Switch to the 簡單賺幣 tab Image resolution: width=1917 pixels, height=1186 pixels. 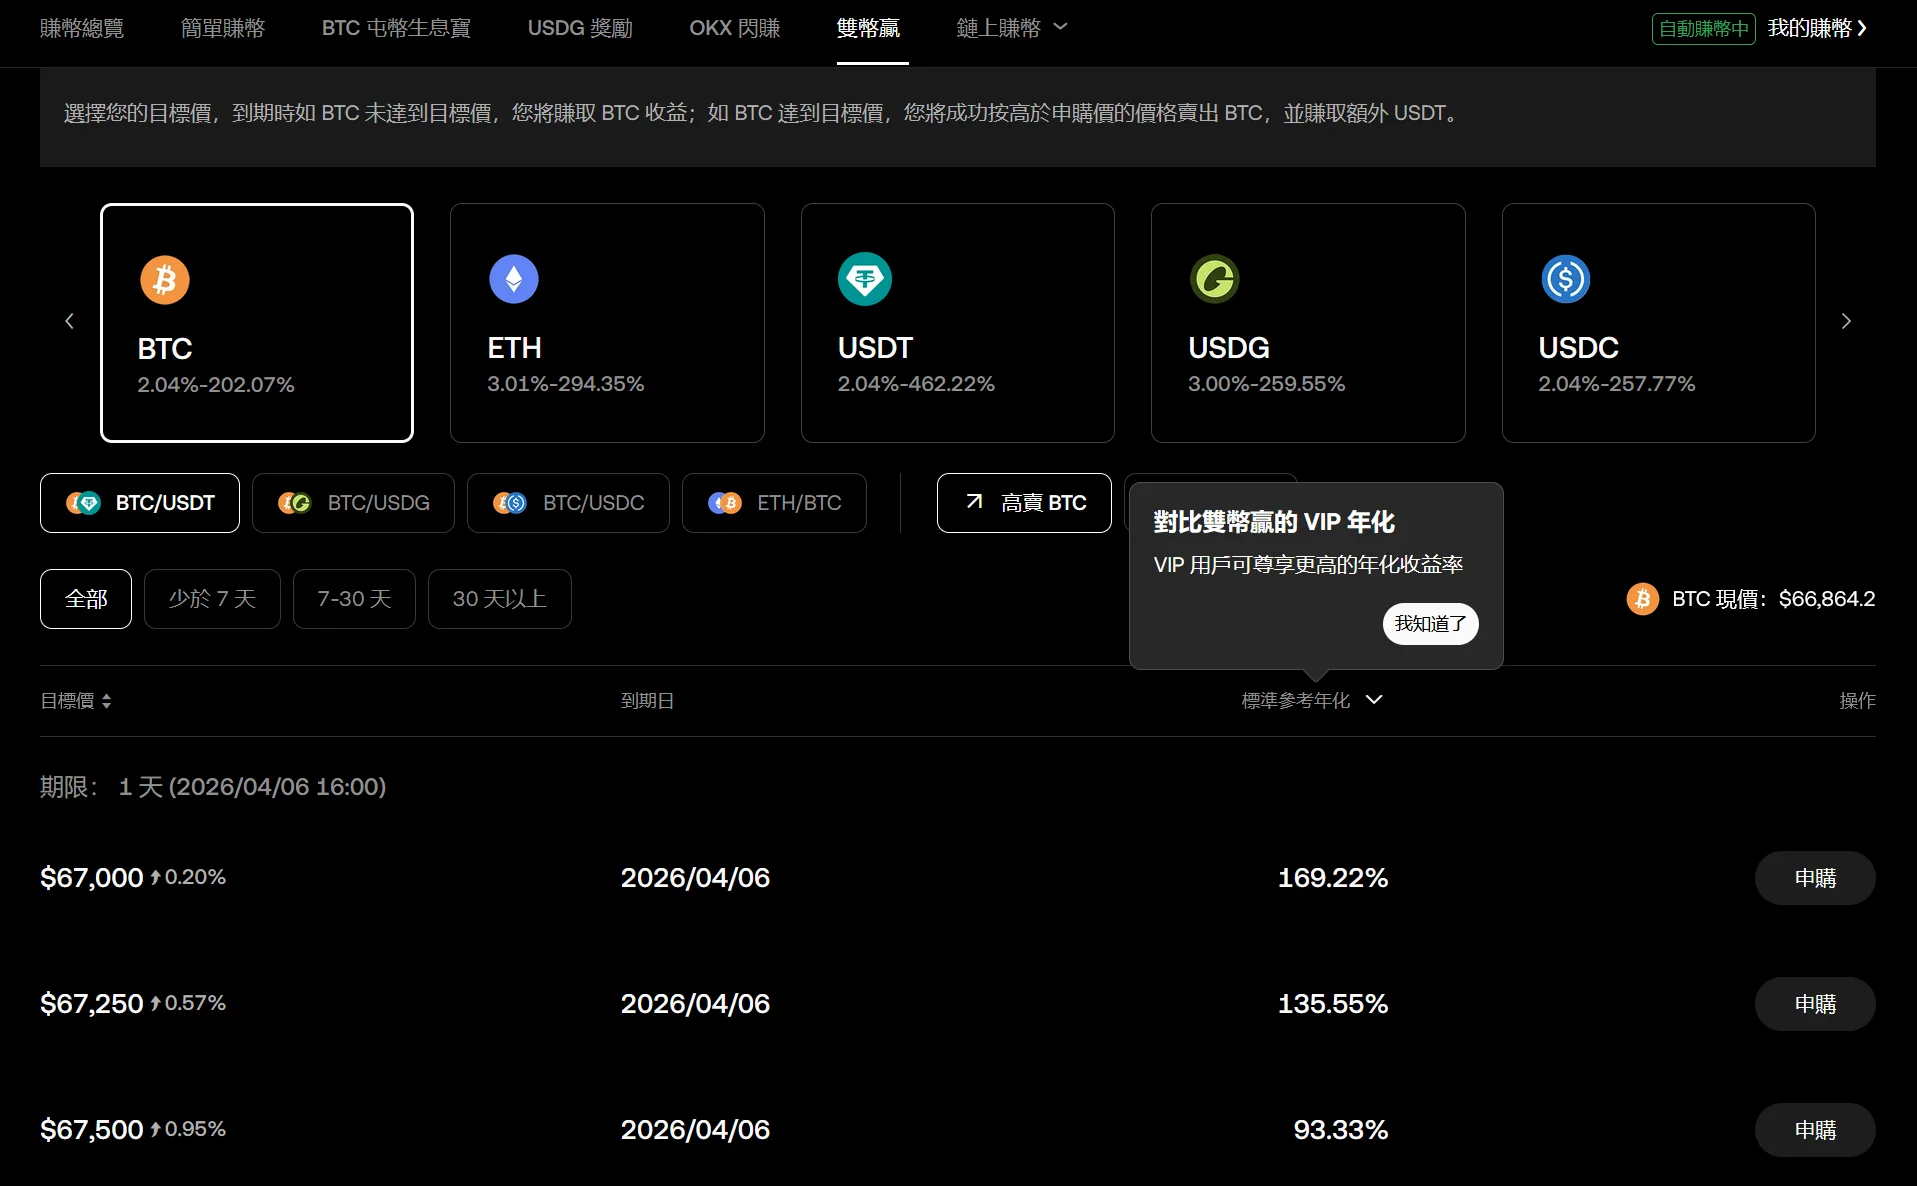click(x=223, y=28)
